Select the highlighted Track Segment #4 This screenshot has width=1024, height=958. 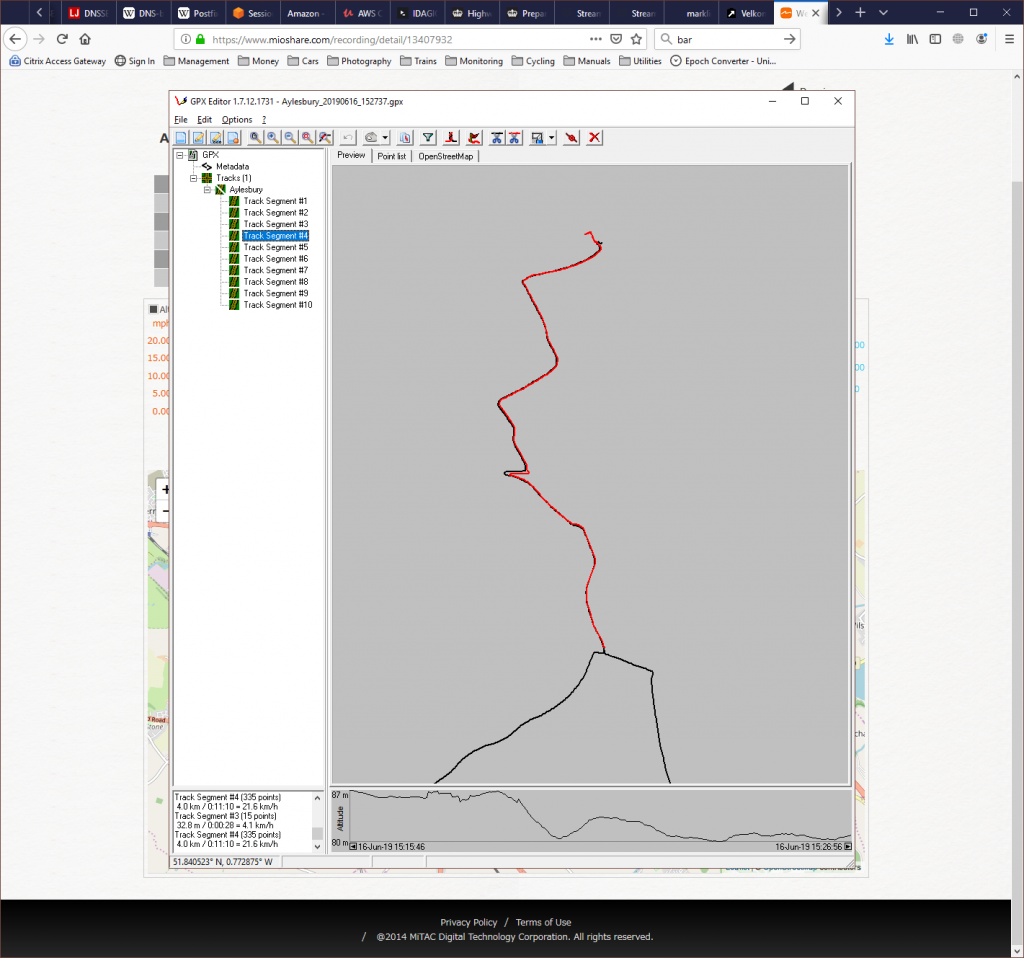click(x=276, y=236)
